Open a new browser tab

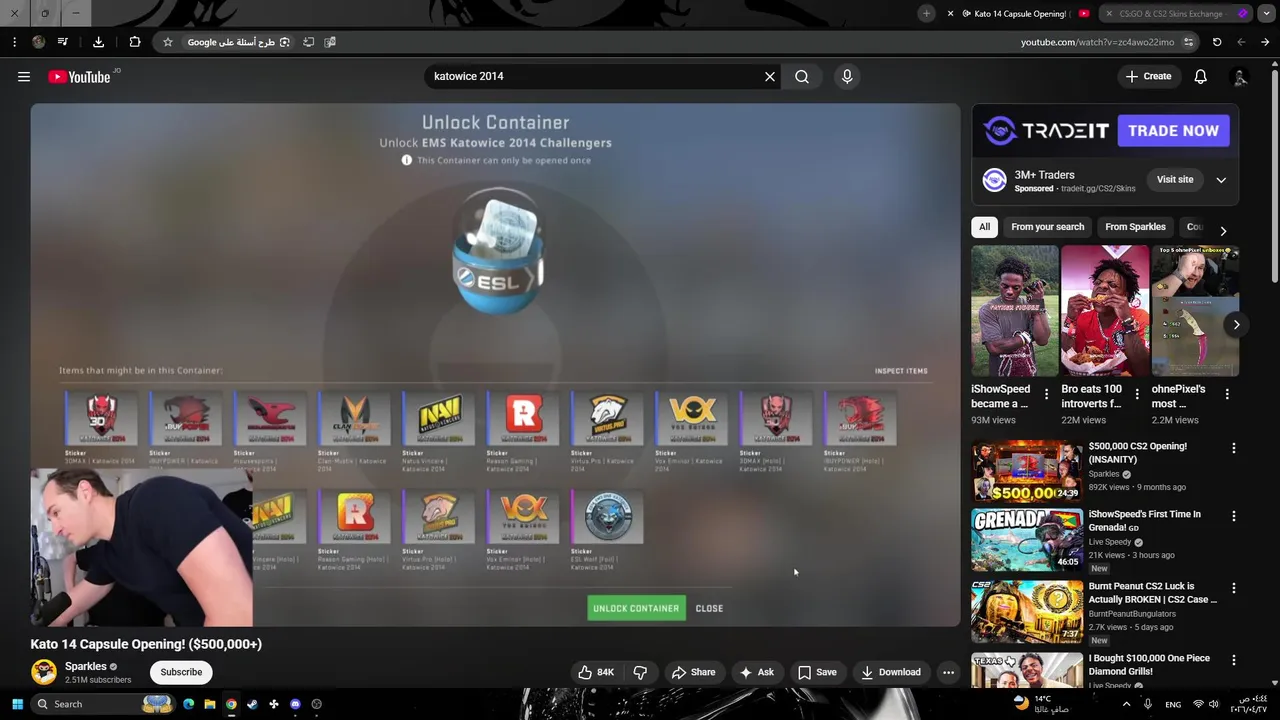[926, 13]
